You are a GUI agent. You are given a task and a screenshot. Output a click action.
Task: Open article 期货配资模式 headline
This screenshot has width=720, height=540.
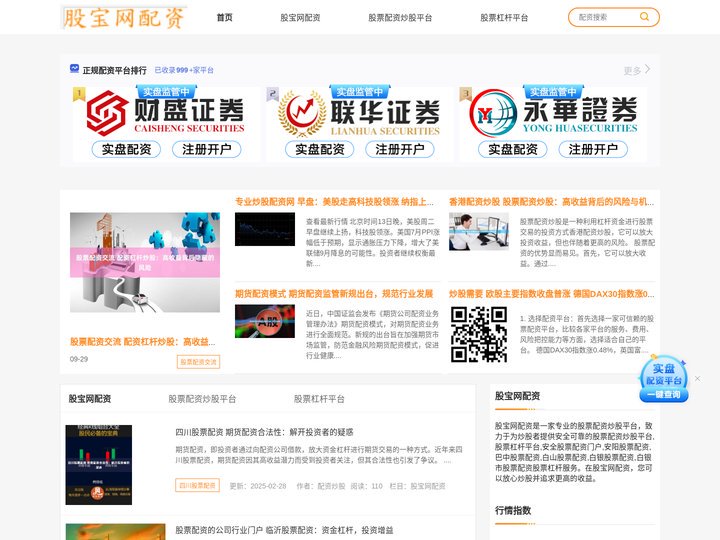pos(334,293)
